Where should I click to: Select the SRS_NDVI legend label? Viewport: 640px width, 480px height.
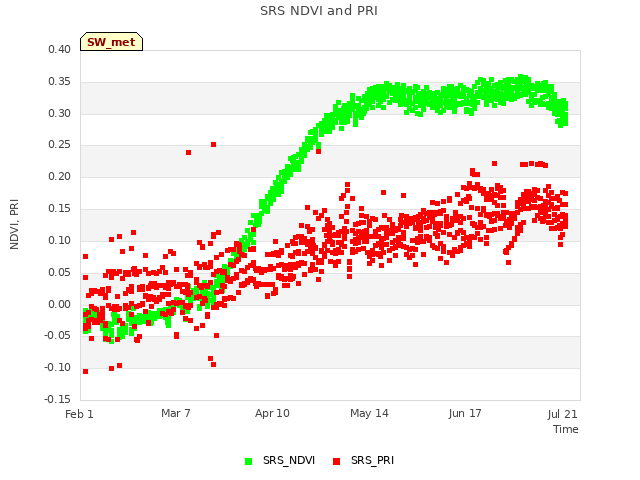point(289,460)
